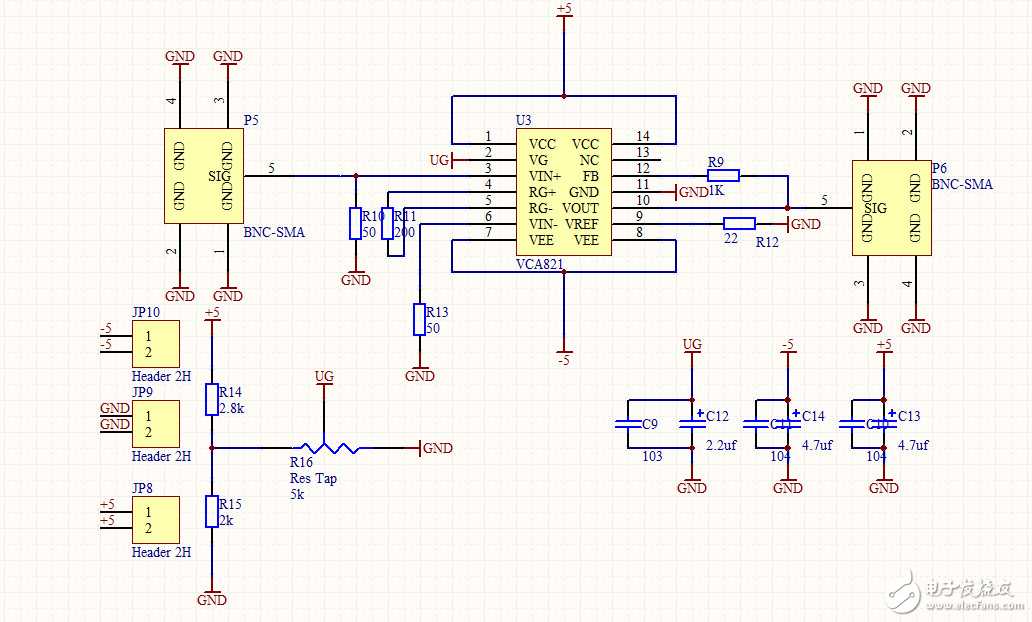The width and height of the screenshot is (1032, 622).
Task: Click the VOUT pin label on U3
Action: click(580, 208)
